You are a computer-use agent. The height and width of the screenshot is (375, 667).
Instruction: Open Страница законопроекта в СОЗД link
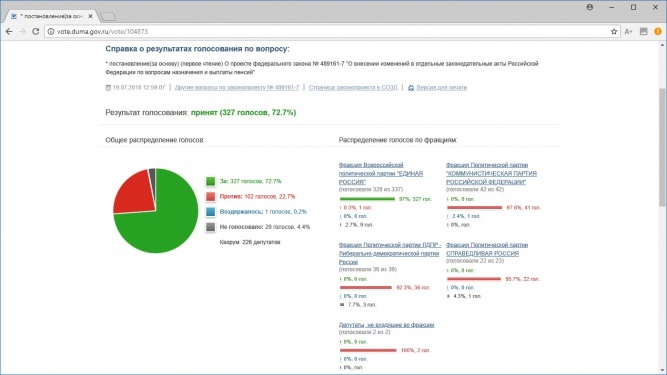pyautogui.click(x=353, y=88)
